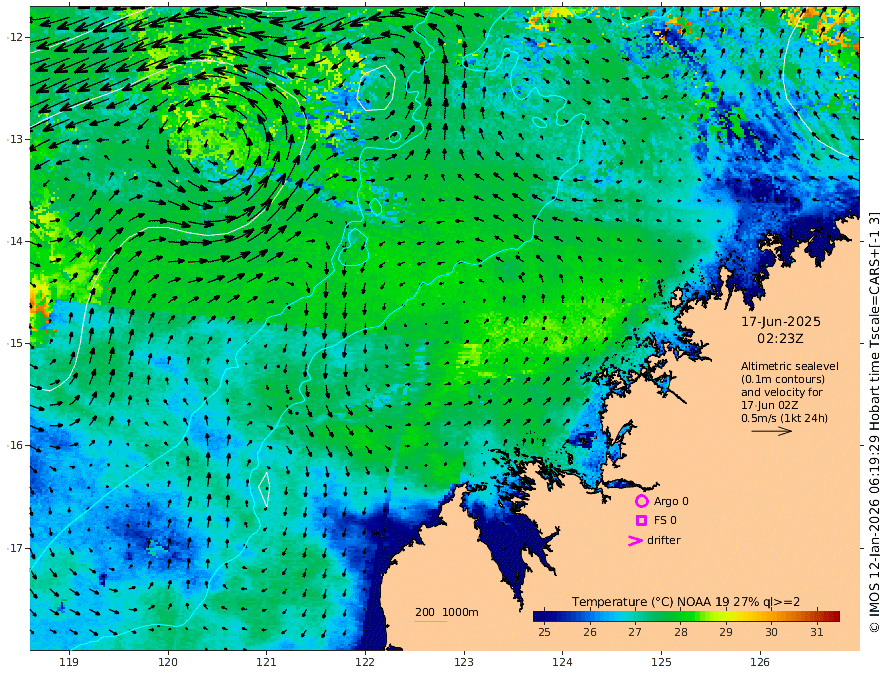This screenshot has width=880, height=680.
Task: Click the magenta drifter arrowhead legend symbol
Action: 635,541
